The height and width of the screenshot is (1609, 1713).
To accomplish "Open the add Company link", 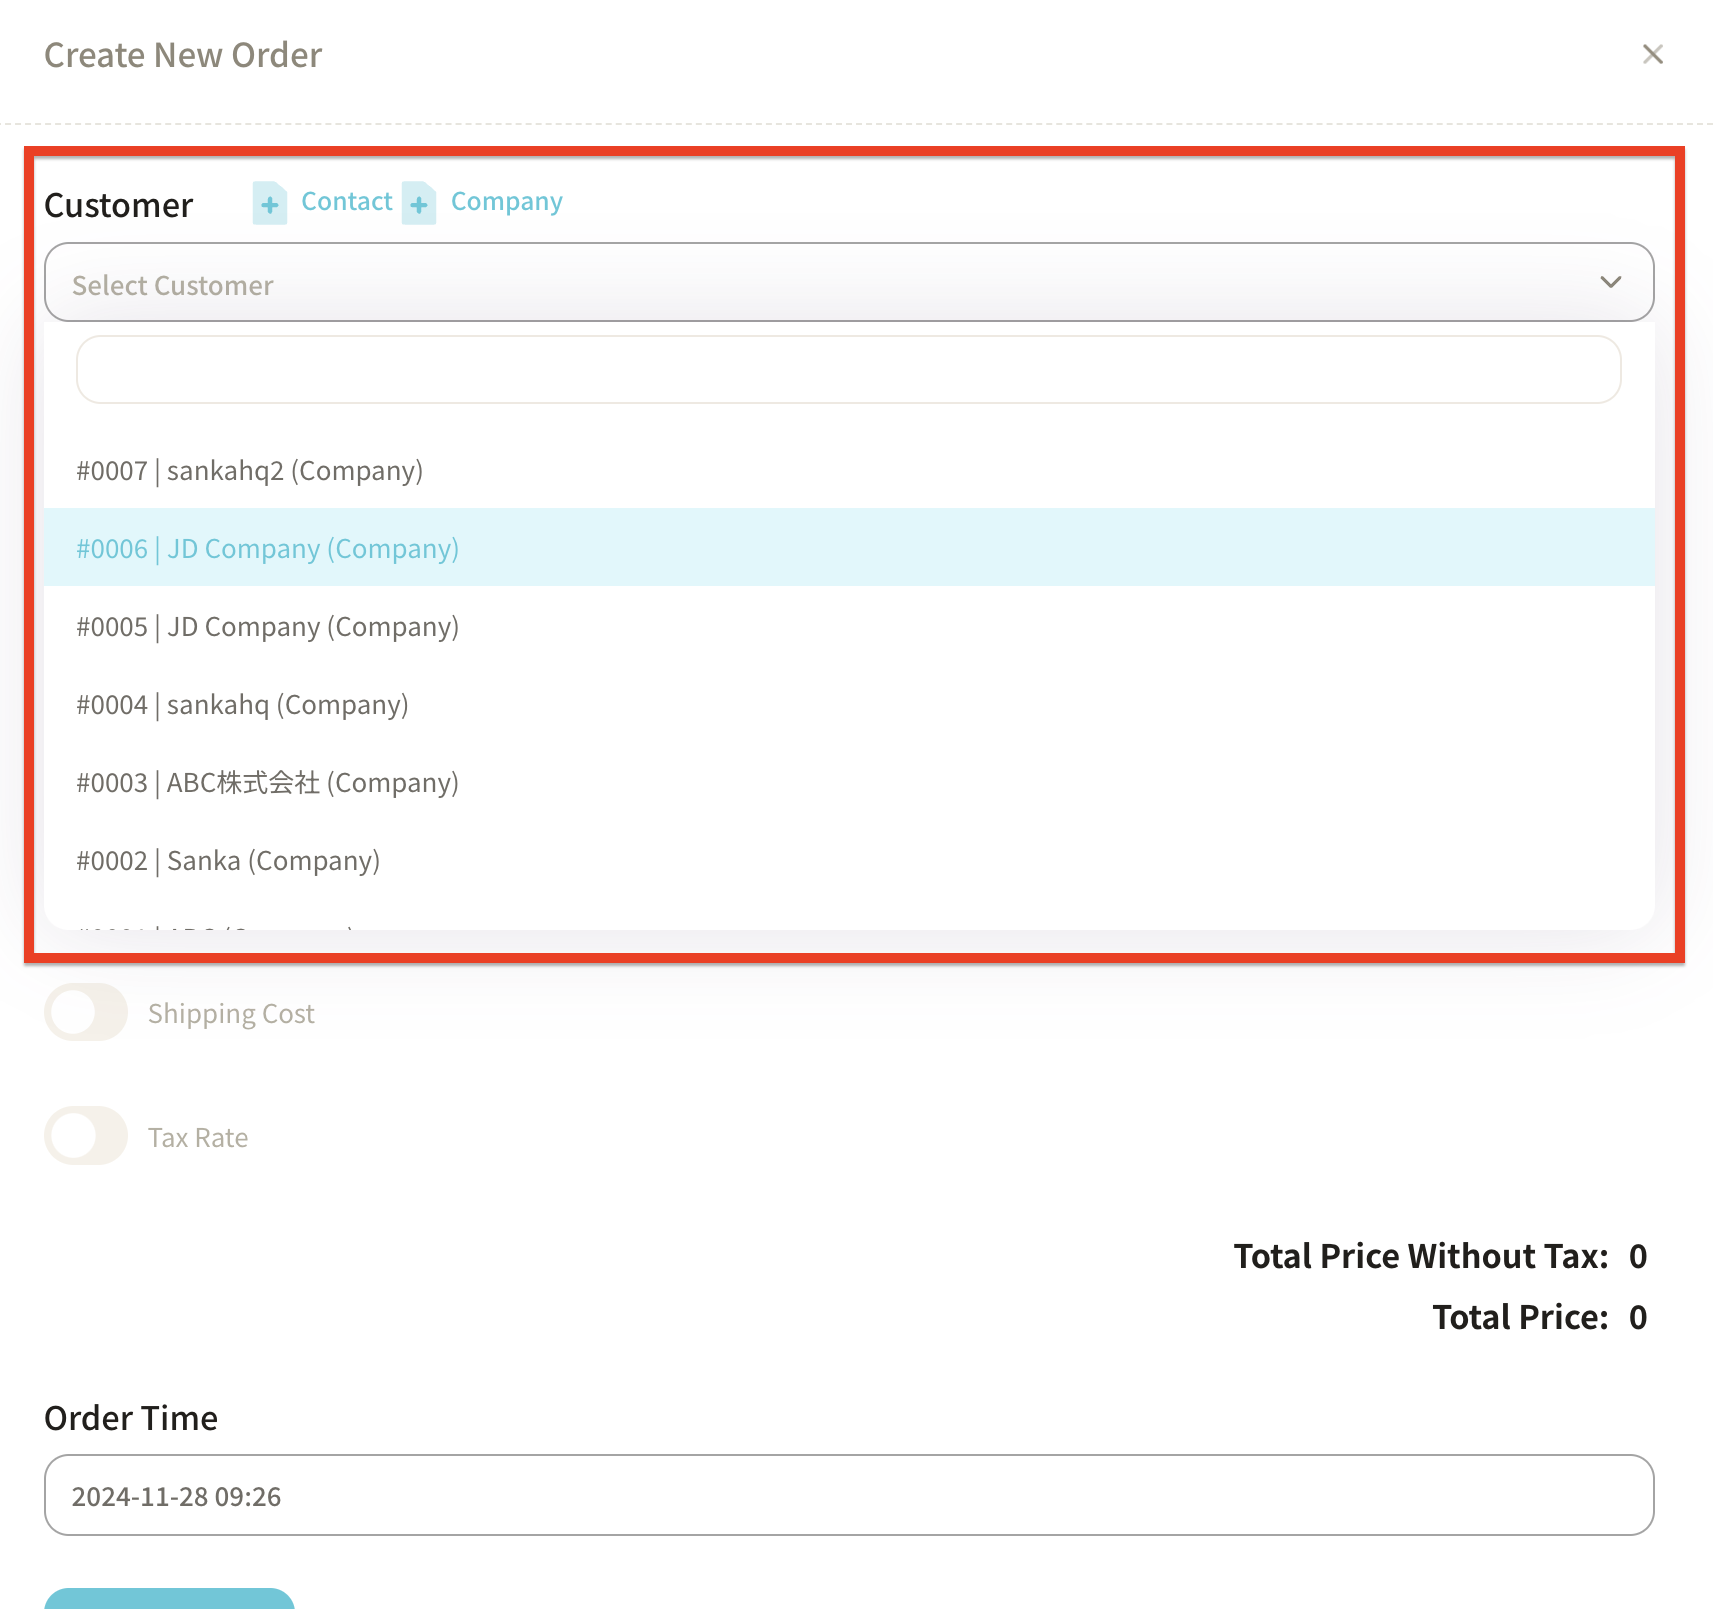I will [x=506, y=202].
